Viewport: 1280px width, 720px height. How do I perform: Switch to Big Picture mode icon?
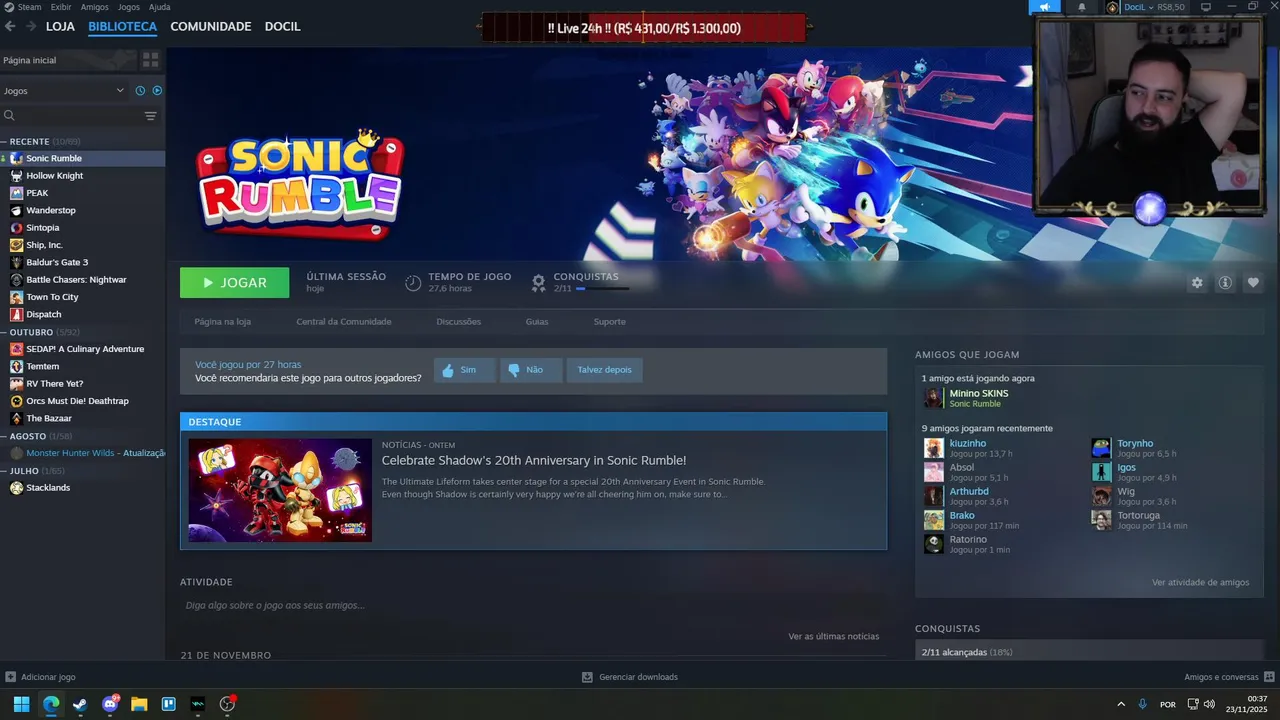1206,7
